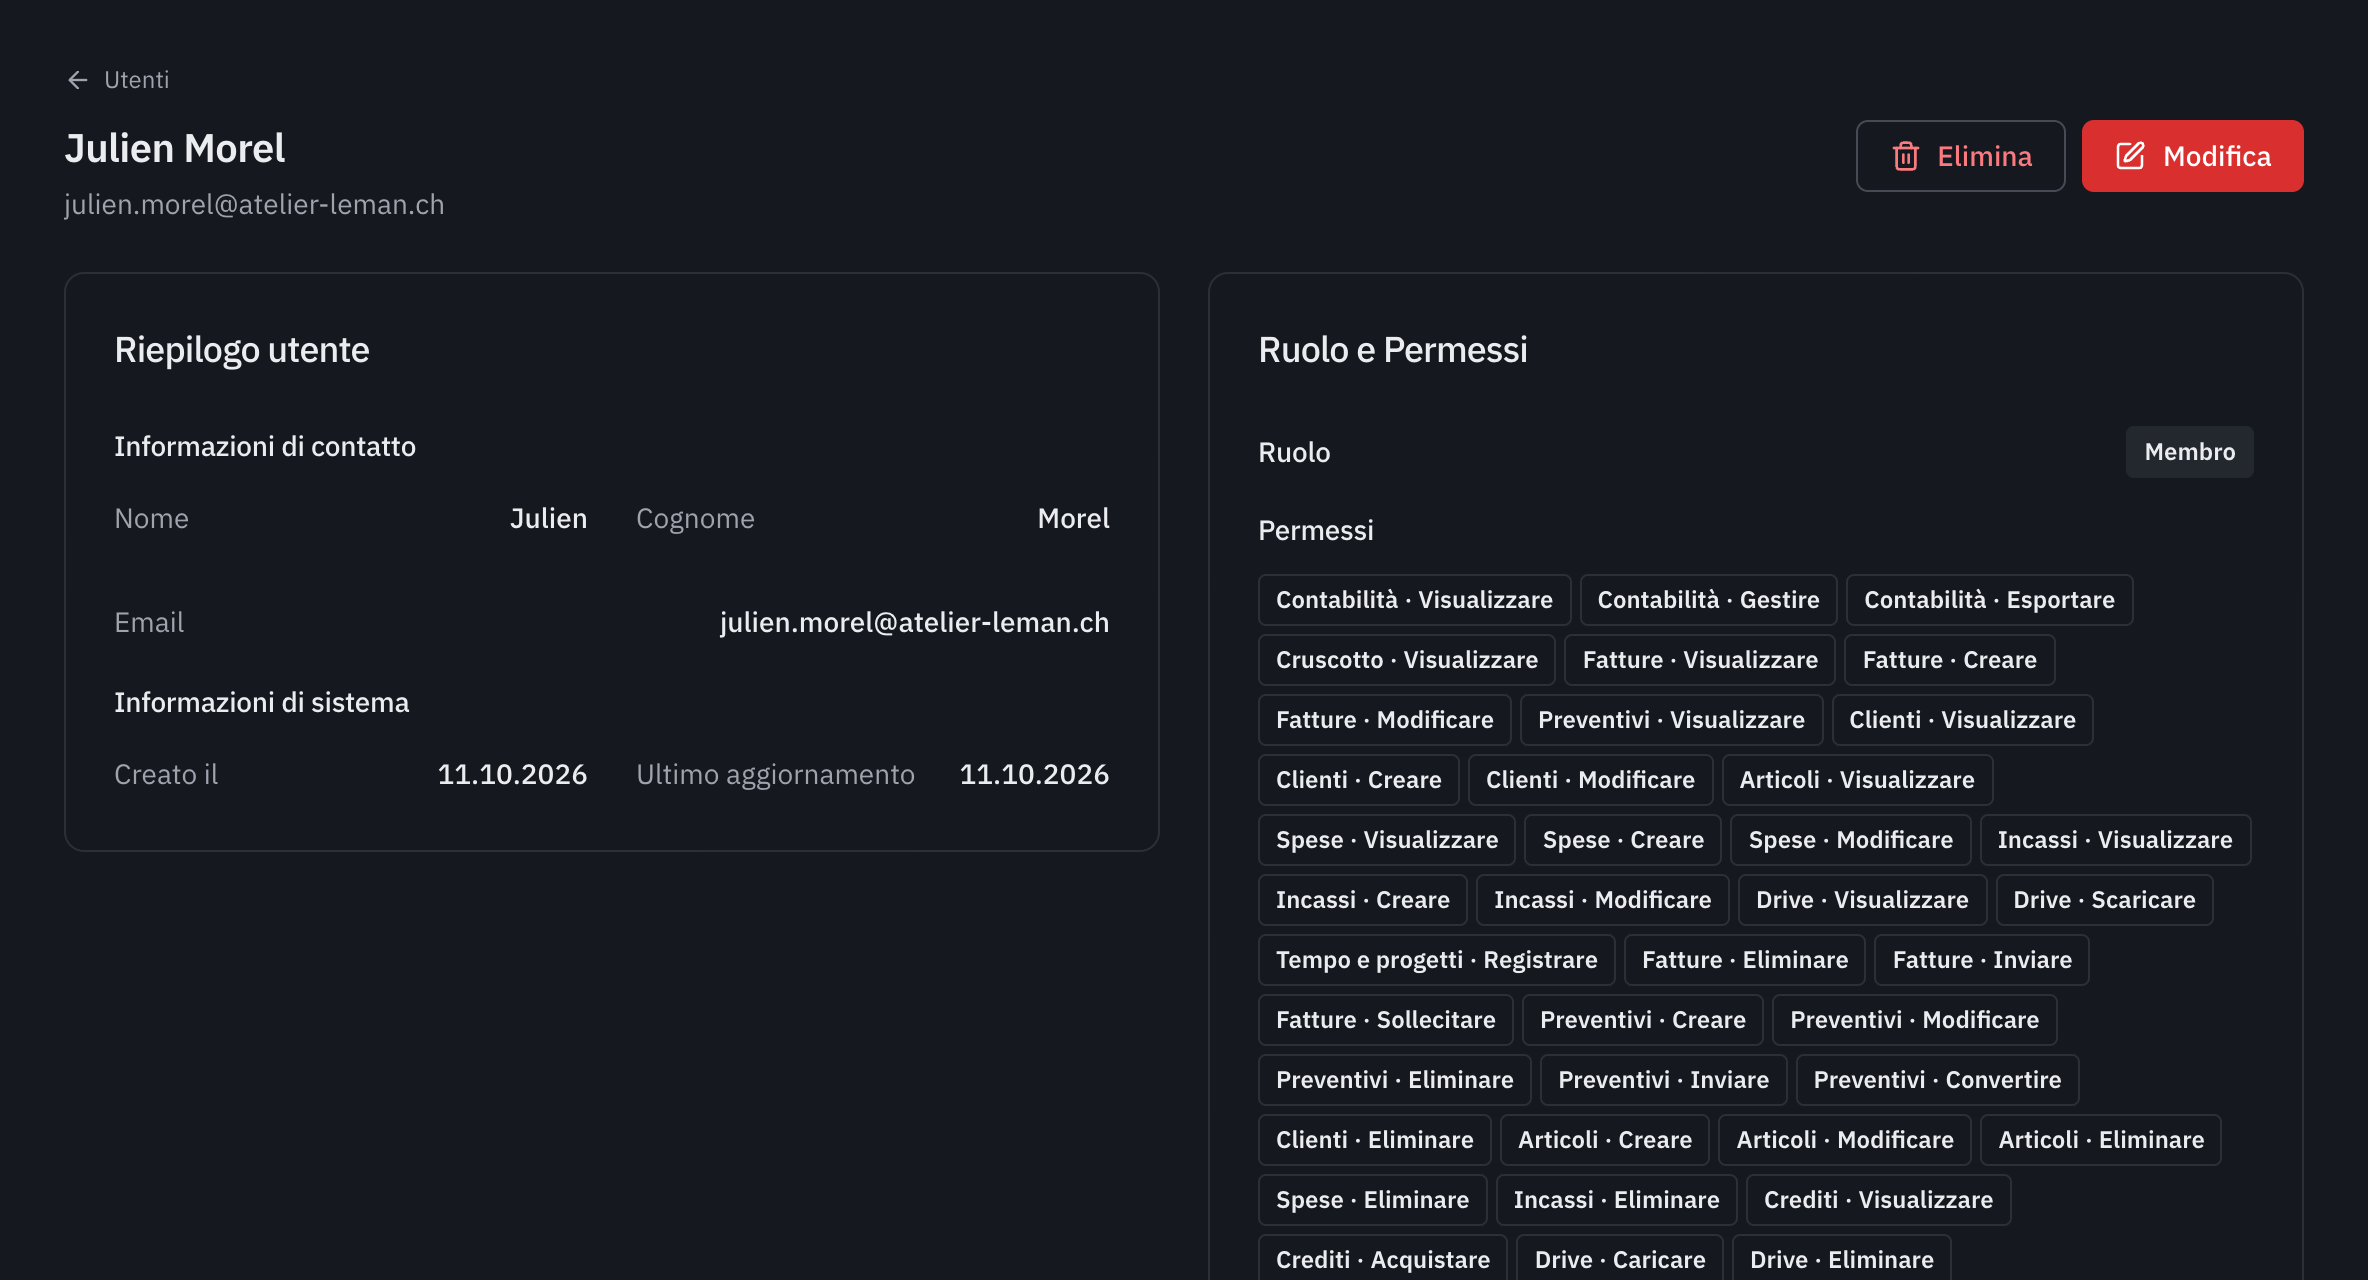
Task: Click the Contabilità · Gestire permission tag
Action: click(1708, 600)
